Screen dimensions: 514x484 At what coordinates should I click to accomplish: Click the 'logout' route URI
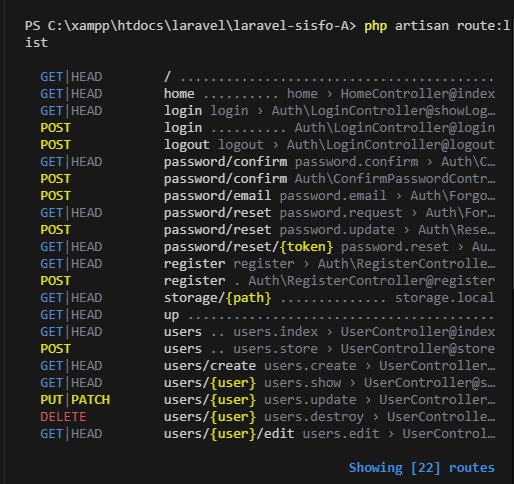tap(187, 145)
